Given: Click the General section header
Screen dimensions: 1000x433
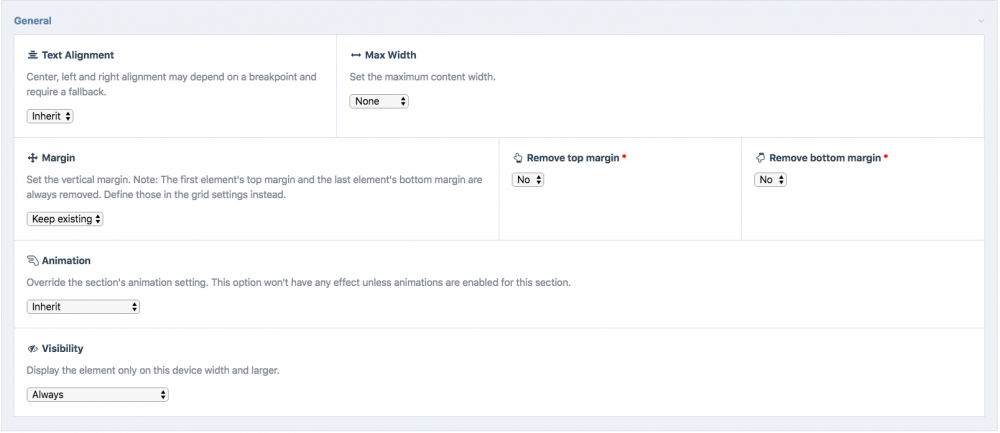Looking at the screenshot, I should (33, 21).
